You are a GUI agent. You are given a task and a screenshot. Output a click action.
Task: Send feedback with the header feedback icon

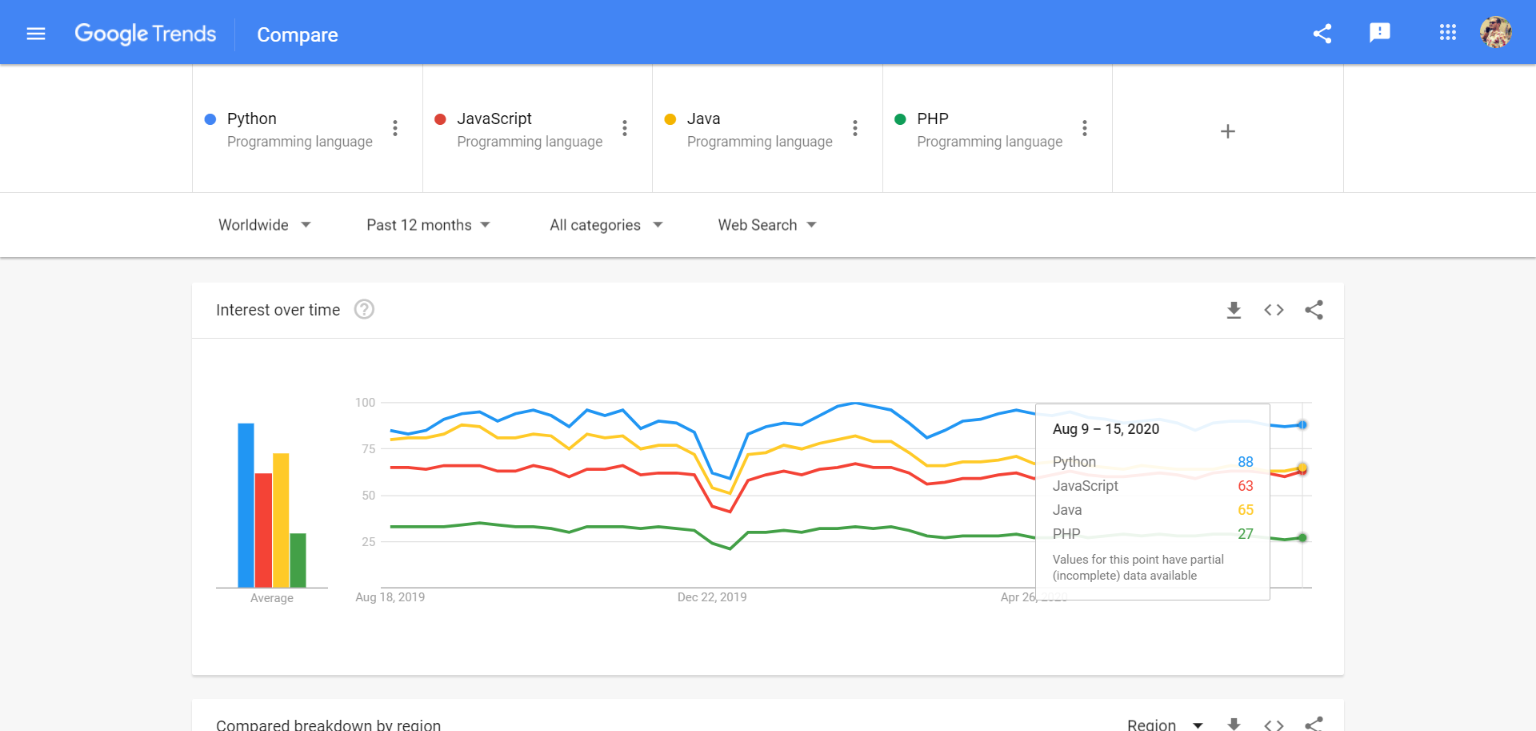tap(1380, 33)
